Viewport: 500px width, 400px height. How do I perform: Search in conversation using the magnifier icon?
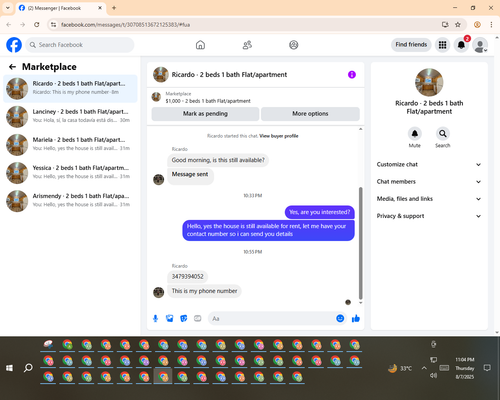tap(443, 134)
